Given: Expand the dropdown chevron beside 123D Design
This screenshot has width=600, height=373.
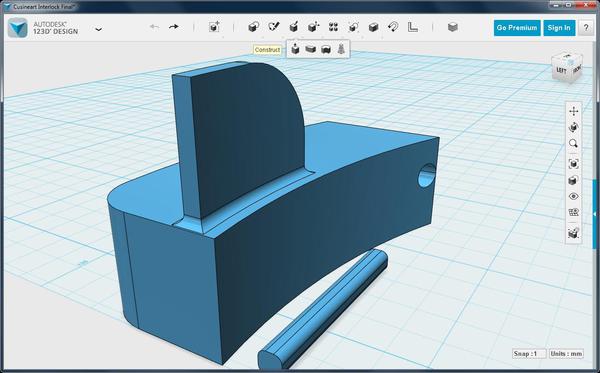Looking at the screenshot, I should (x=98, y=29).
